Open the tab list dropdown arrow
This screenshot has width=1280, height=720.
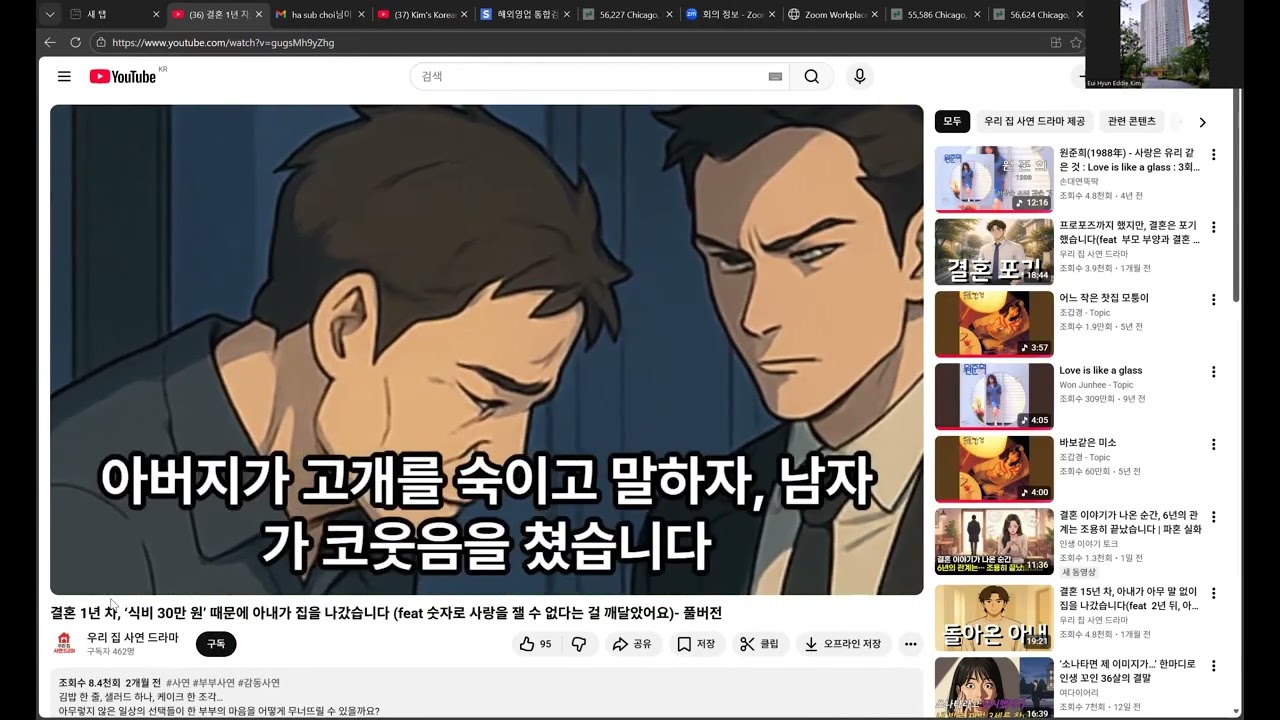[50, 14]
